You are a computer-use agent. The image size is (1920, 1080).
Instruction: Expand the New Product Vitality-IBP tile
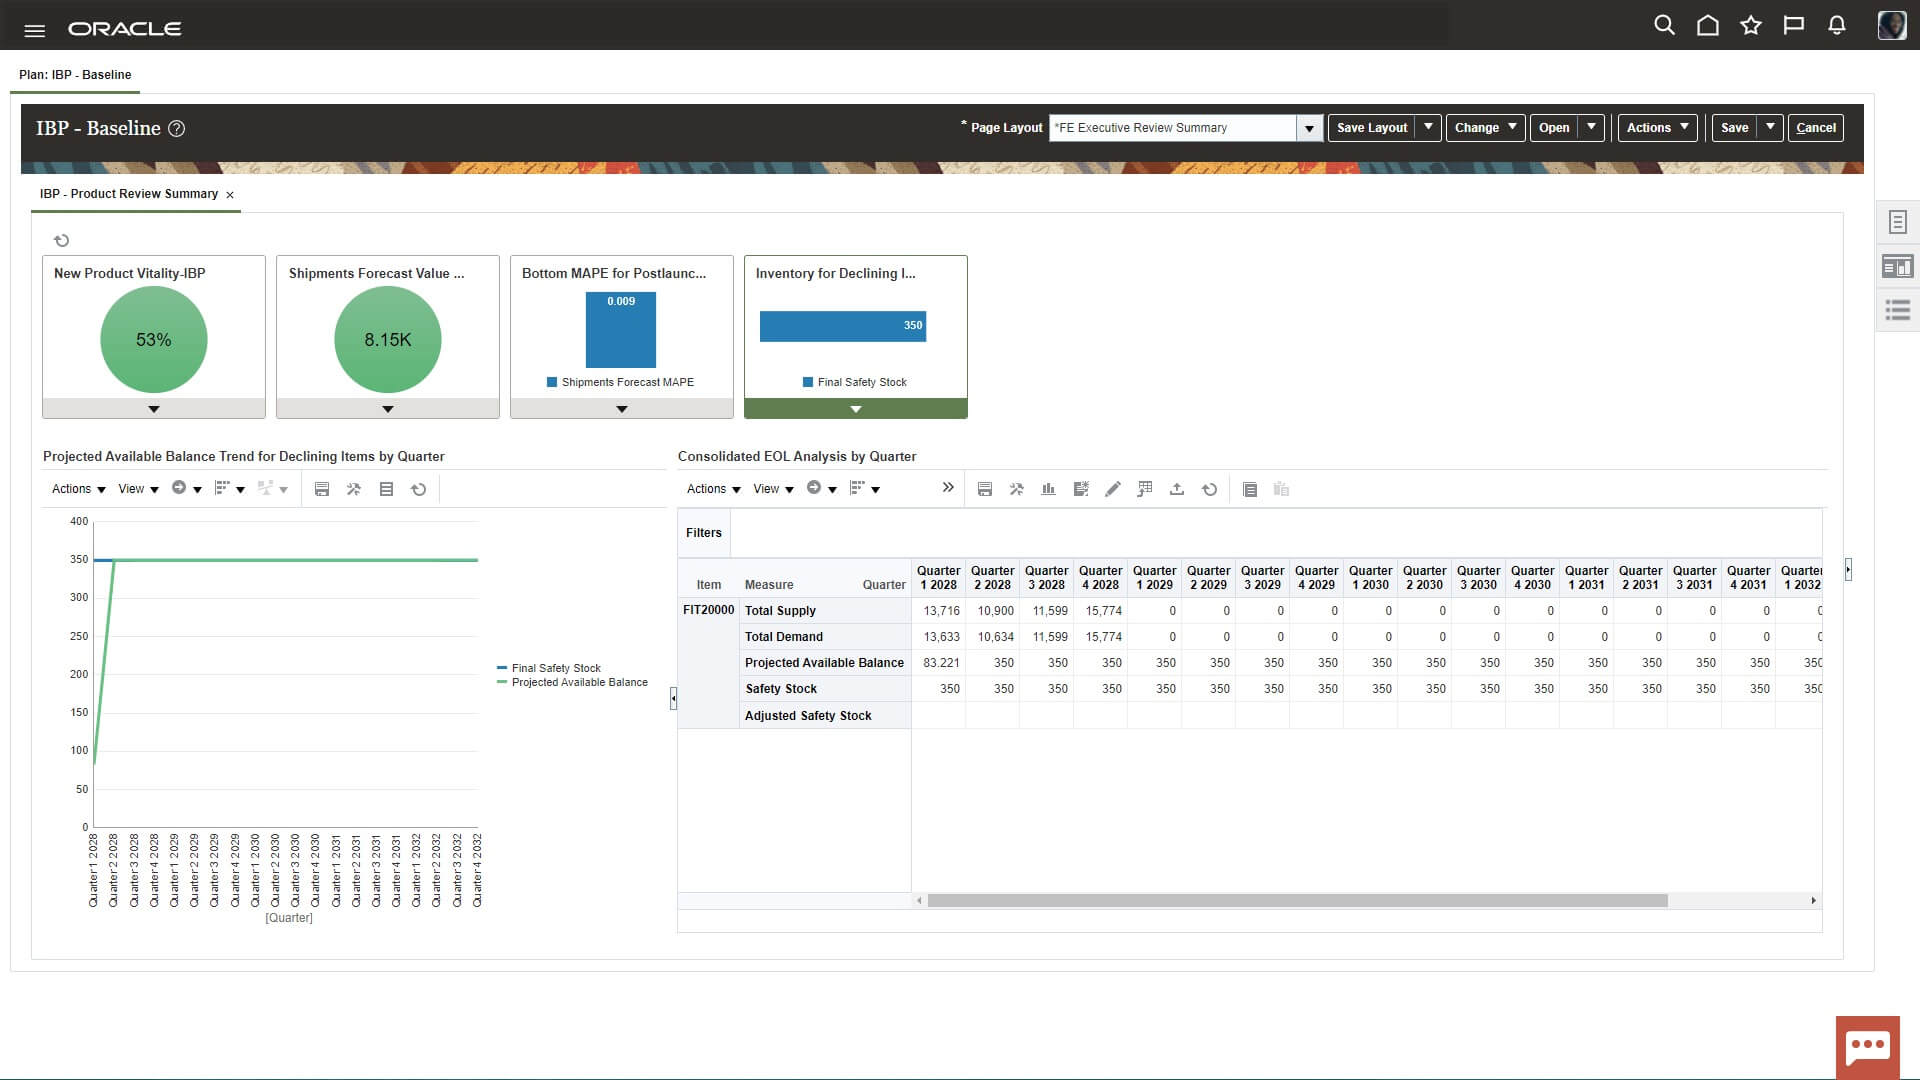tap(154, 409)
